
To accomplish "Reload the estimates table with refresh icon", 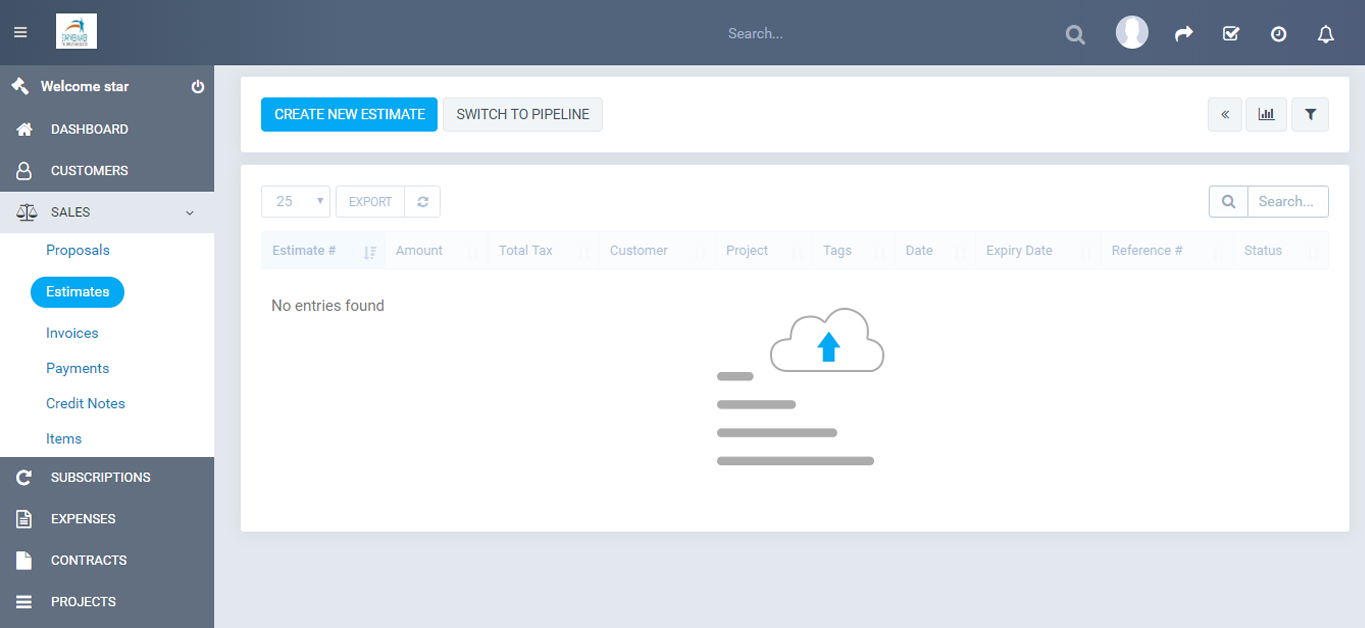I will [x=423, y=202].
